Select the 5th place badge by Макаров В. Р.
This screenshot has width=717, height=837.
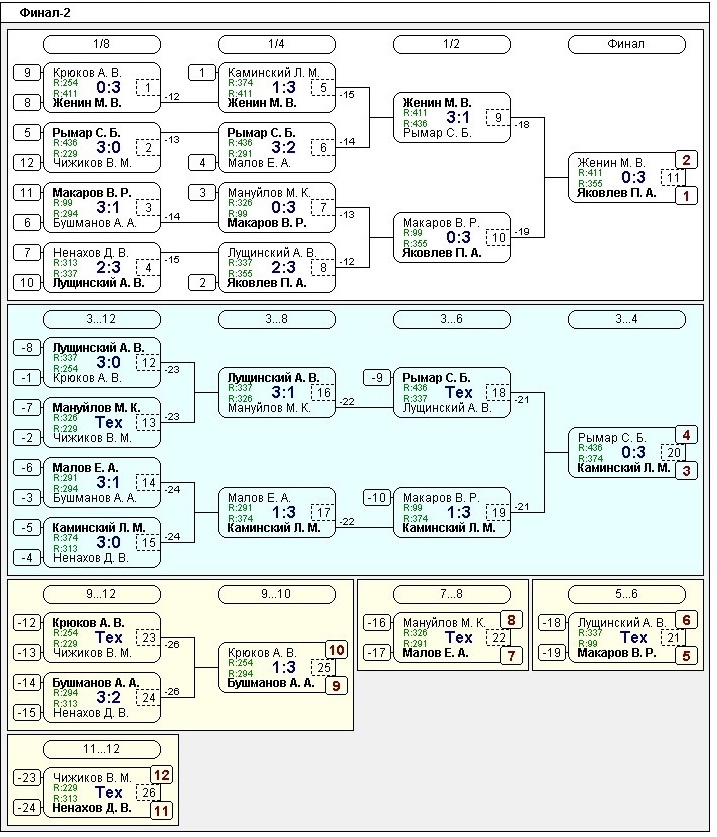tap(686, 656)
